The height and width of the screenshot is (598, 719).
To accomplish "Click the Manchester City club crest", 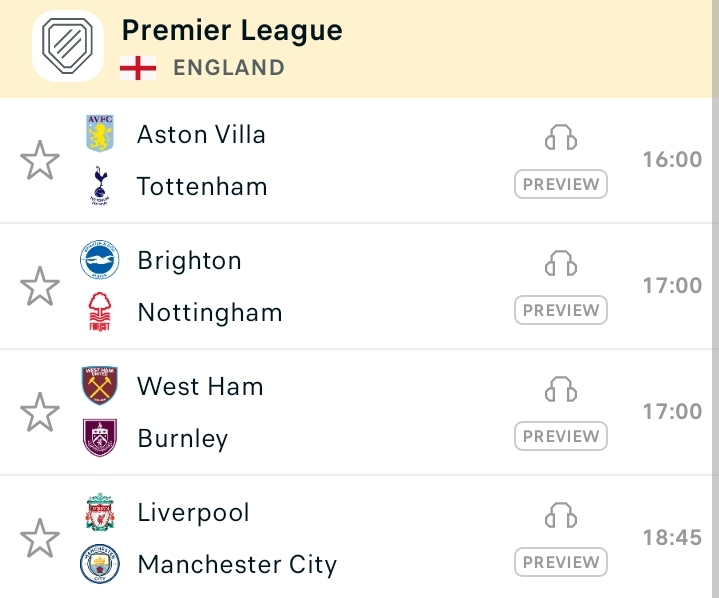I will click(x=100, y=564).
